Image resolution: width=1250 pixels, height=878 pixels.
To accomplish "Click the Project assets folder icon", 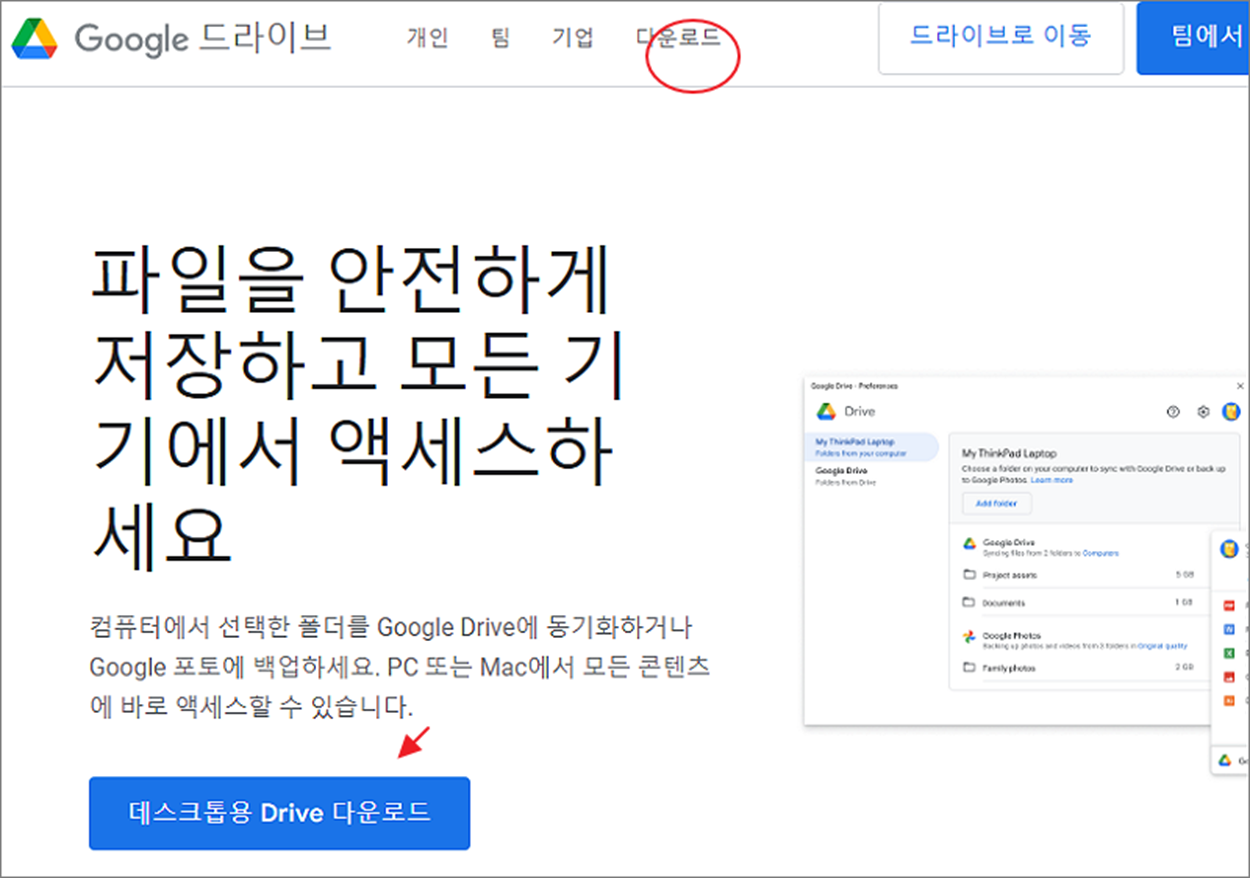I will pos(968,575).
